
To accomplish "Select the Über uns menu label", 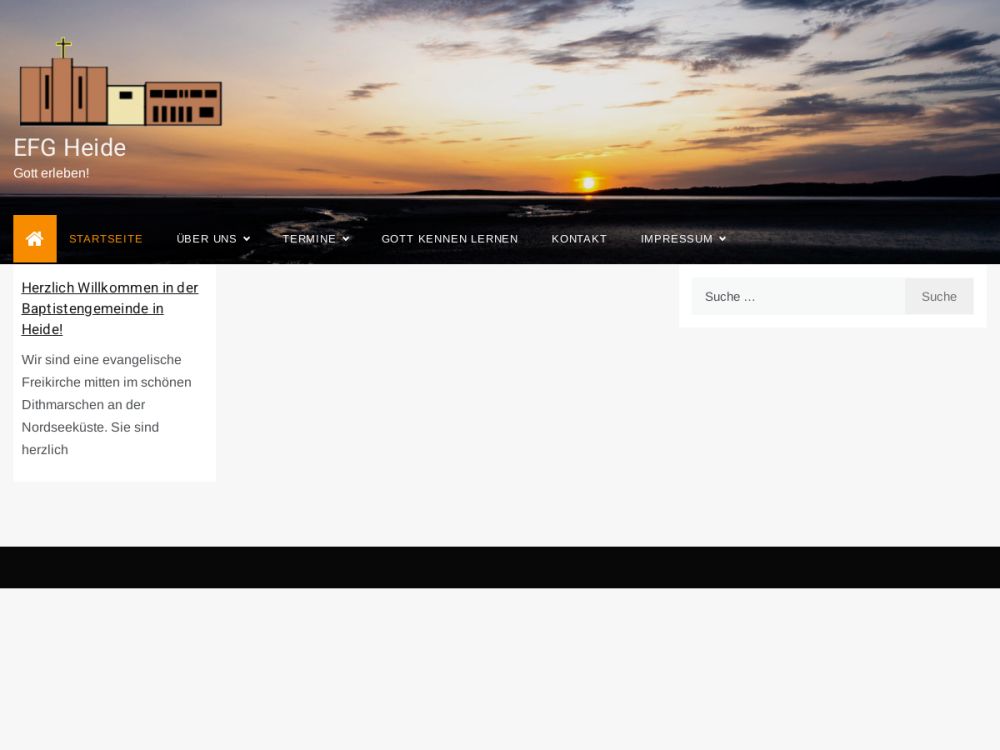I will (x=206, y=239).
